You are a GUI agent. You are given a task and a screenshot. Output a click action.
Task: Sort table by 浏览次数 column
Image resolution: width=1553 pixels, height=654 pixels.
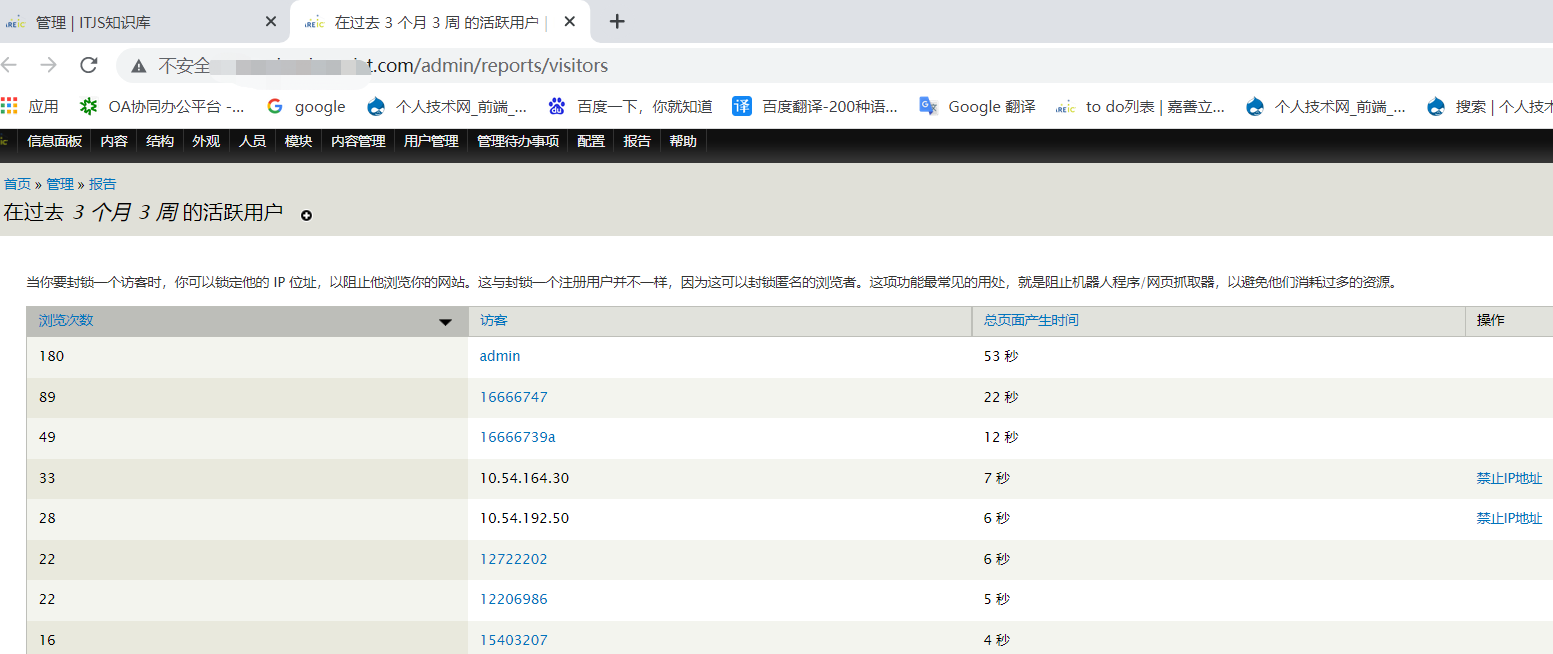tap(66, 321)
